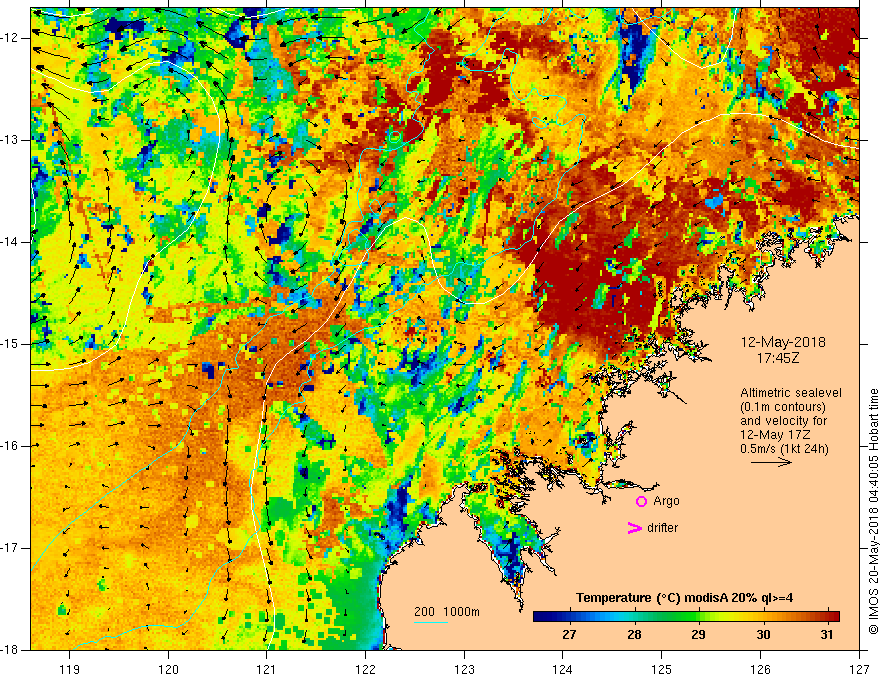Click the cyan depth contour legend line

coord(431,622)
